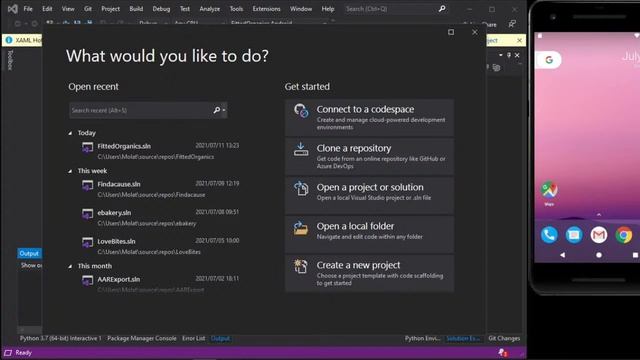Click the LoveBites solution file icon
Screen dimensions: 640x360
tap(87, 243)
